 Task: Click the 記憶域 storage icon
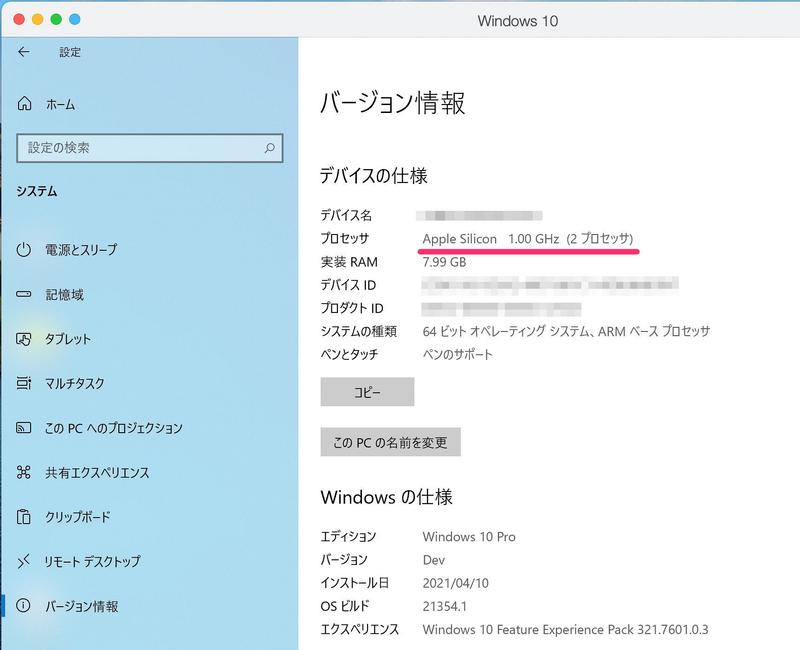click(x=24, y=294)
